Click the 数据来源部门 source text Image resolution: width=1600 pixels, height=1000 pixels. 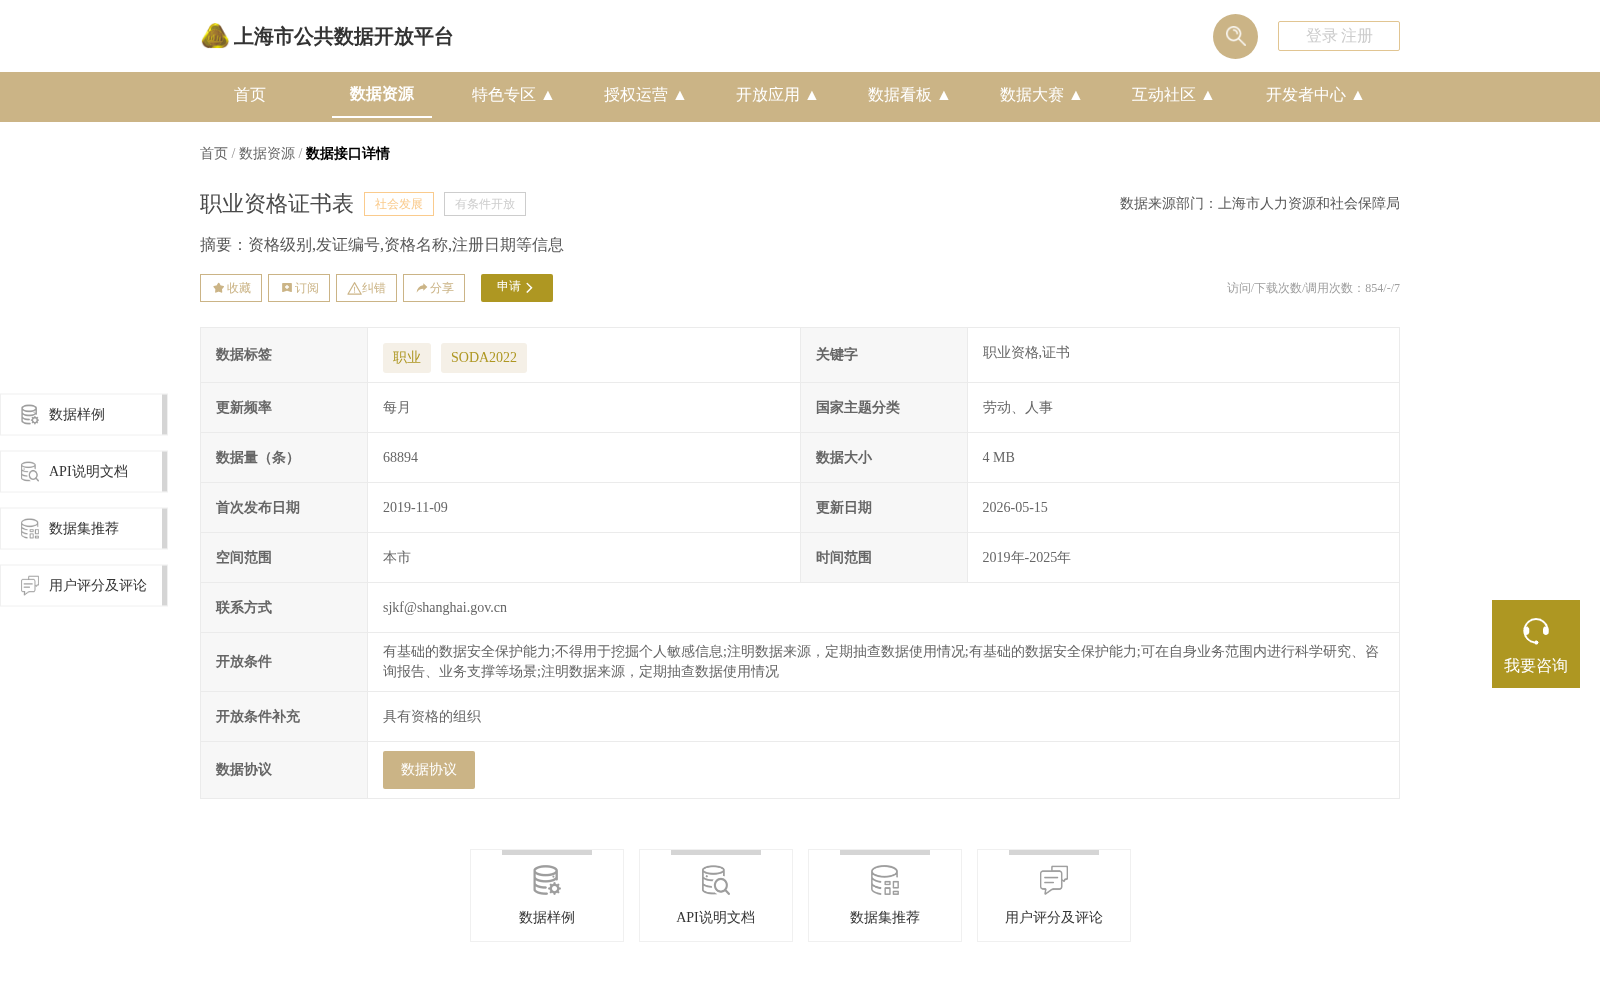coord(1260,204)
